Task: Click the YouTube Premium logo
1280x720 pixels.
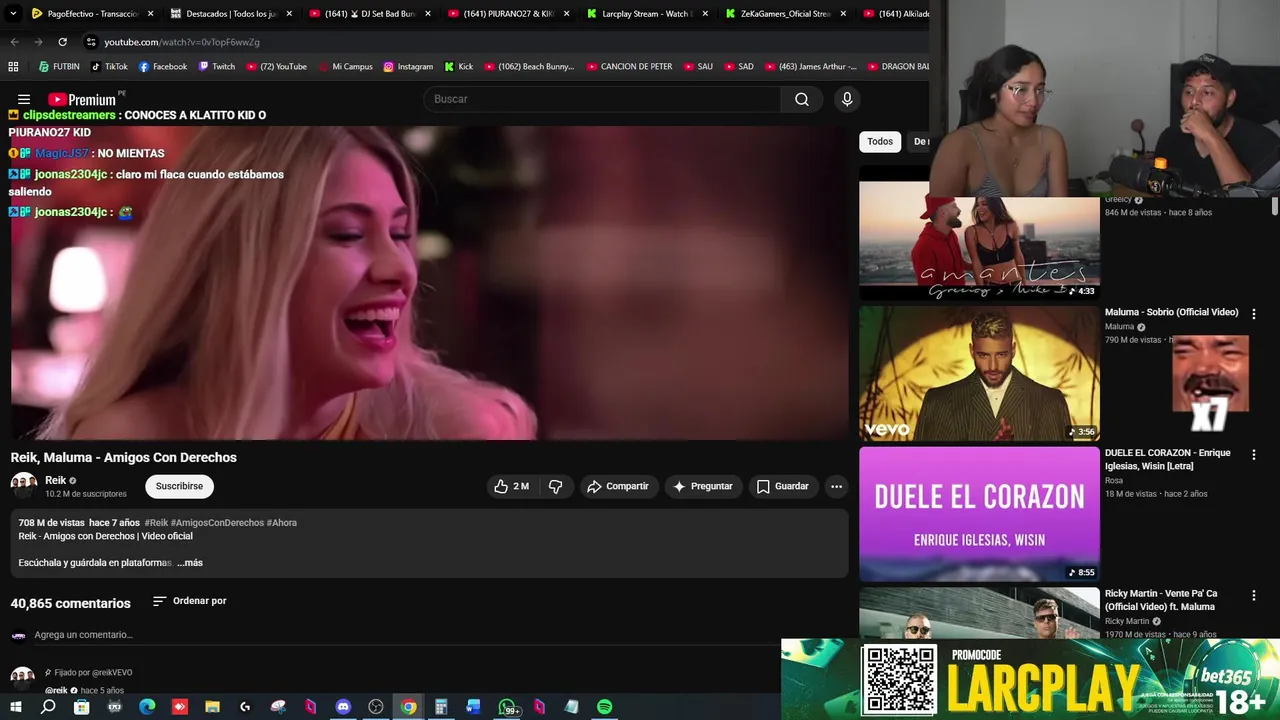Action: [x=84, y=99]
